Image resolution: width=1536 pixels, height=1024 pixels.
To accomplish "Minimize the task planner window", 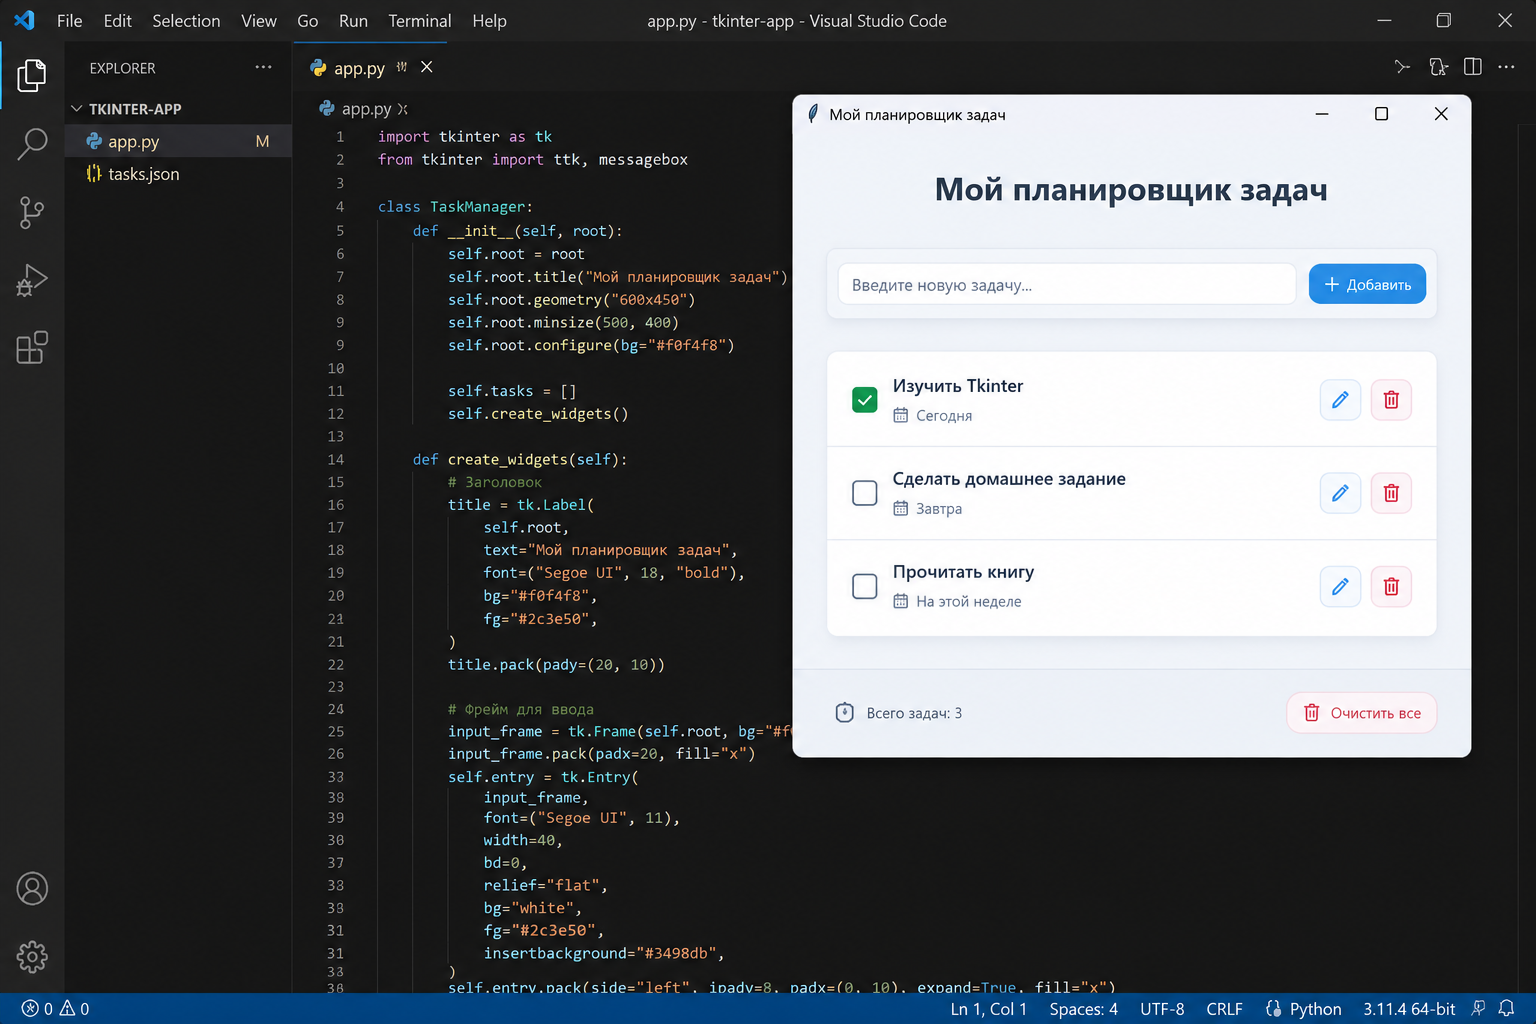I will pos(1322,114).
